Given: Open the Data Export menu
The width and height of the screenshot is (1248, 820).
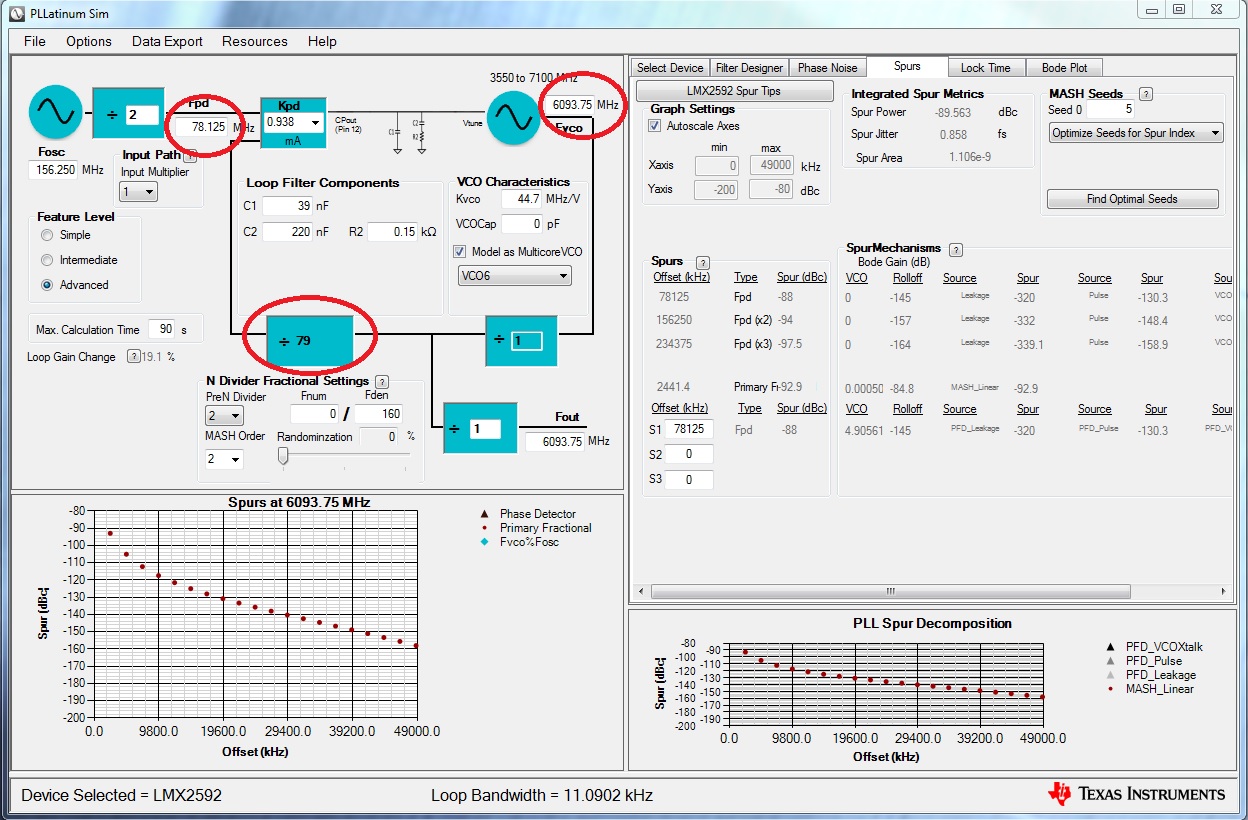Looking at the screenshot, I should click(x=167, y=41).
